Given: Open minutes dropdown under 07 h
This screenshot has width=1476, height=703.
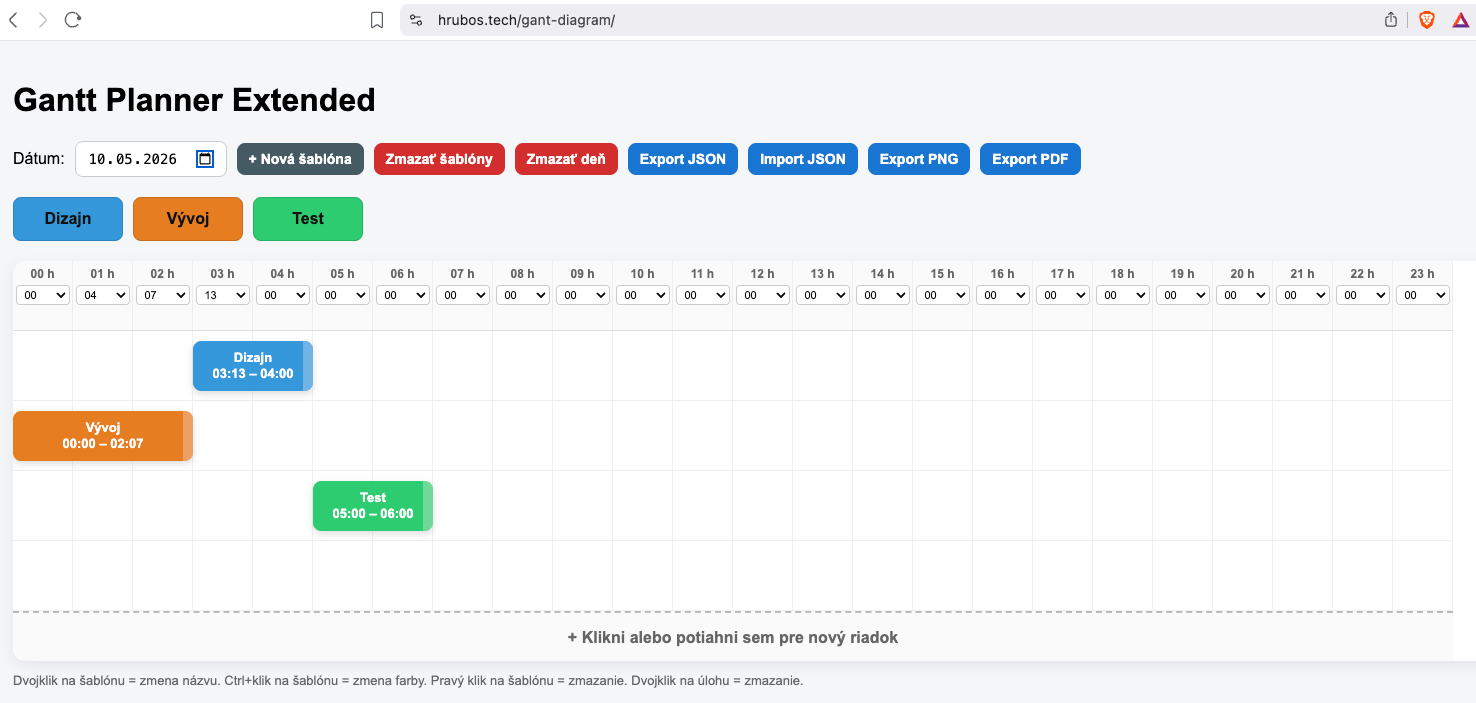Looking at the screenshot, I should 463,295.
